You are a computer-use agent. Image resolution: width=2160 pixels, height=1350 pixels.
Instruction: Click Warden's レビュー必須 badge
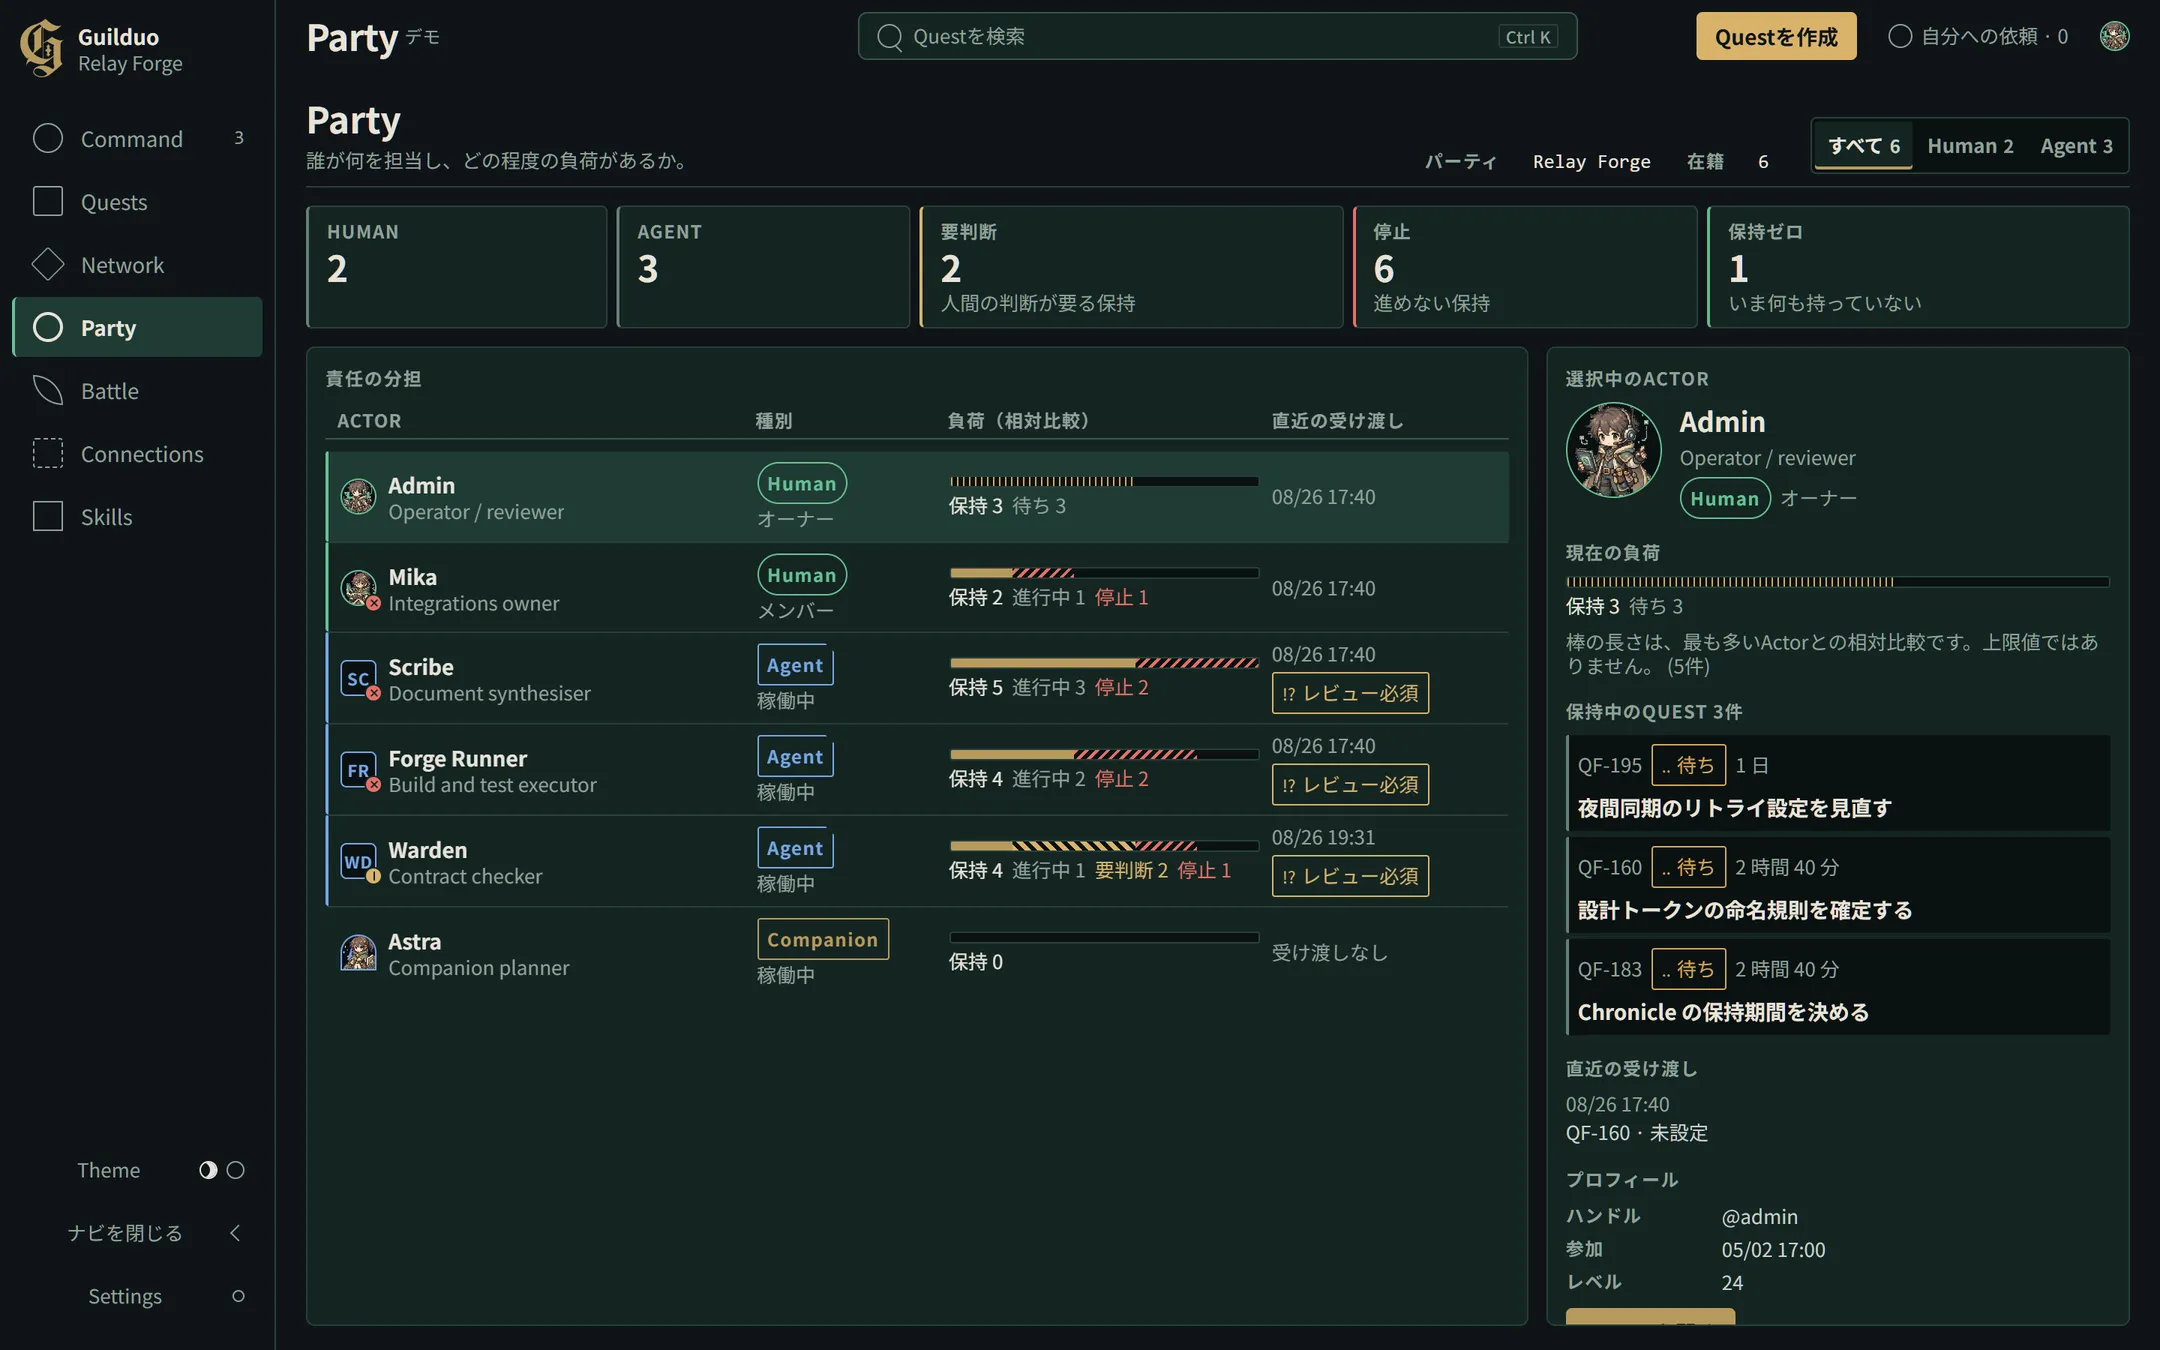tap(1350, 876)
